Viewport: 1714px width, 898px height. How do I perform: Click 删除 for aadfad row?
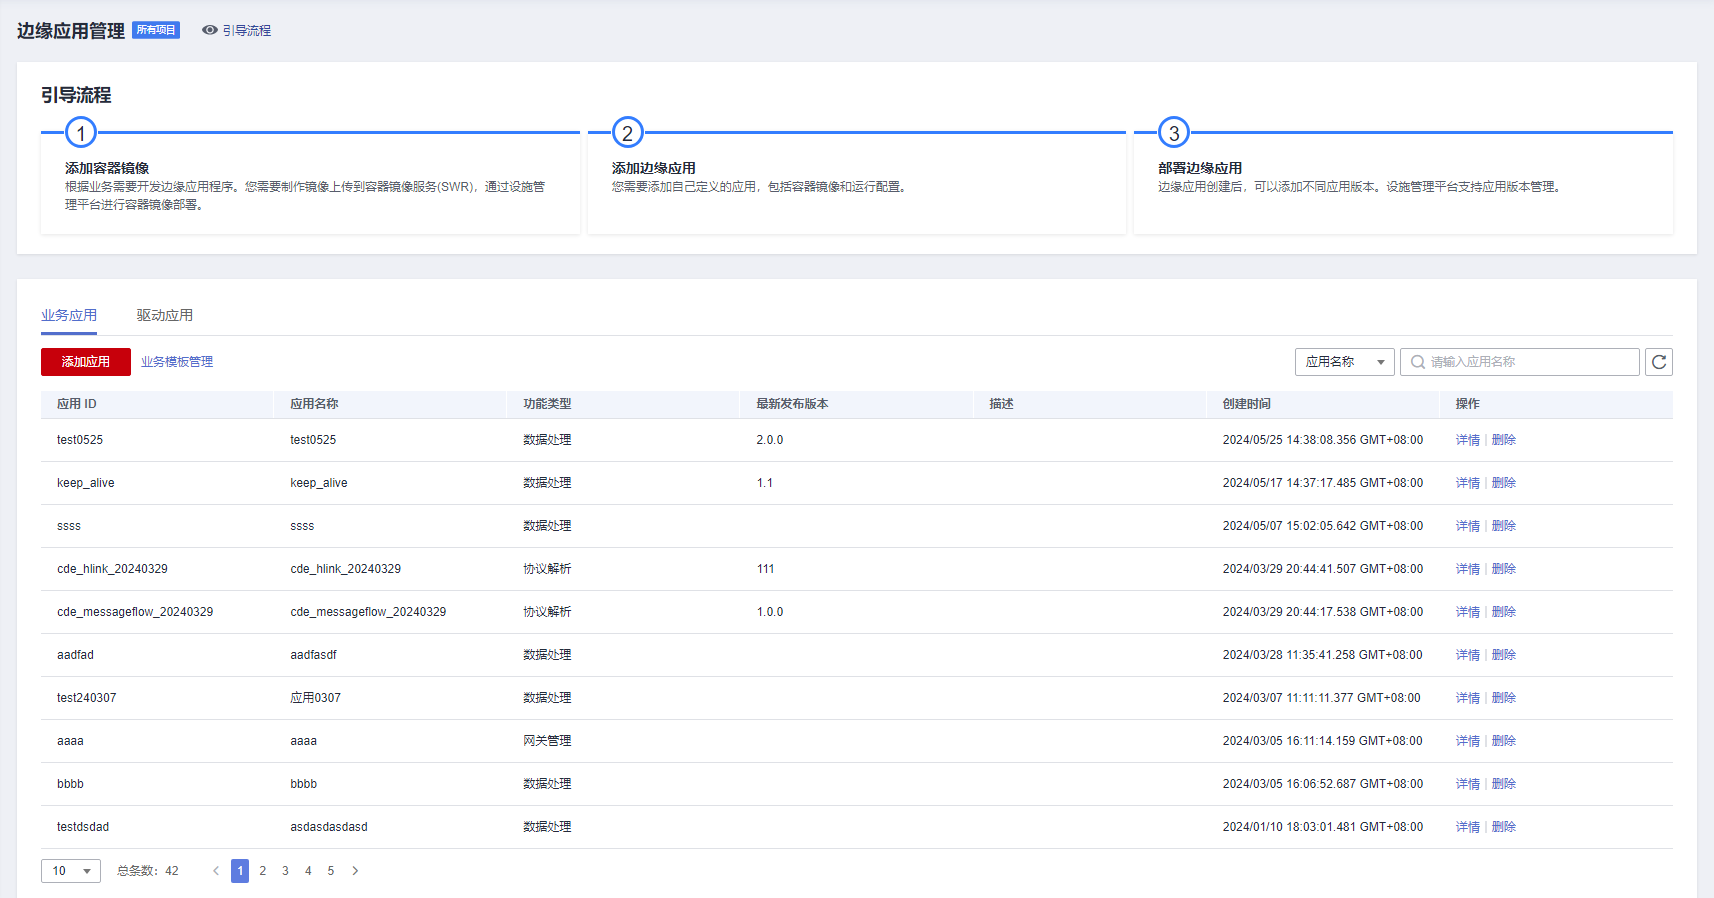pos(1503,655)
